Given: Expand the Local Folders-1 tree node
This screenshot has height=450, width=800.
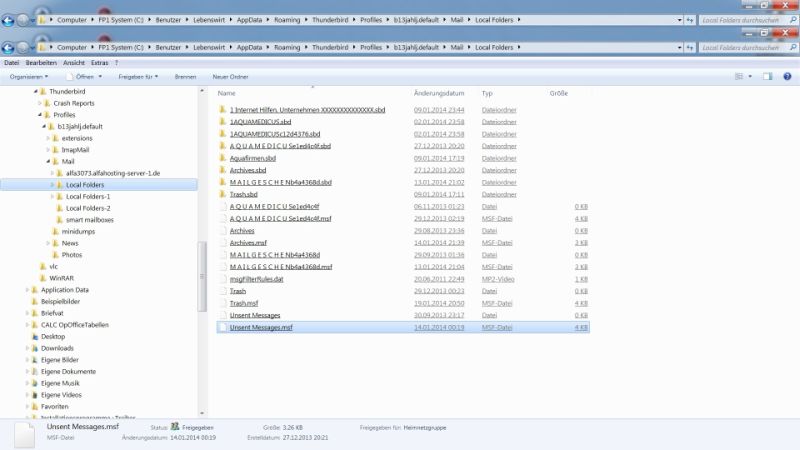Looking at the screenshot, I should [52, 196].
